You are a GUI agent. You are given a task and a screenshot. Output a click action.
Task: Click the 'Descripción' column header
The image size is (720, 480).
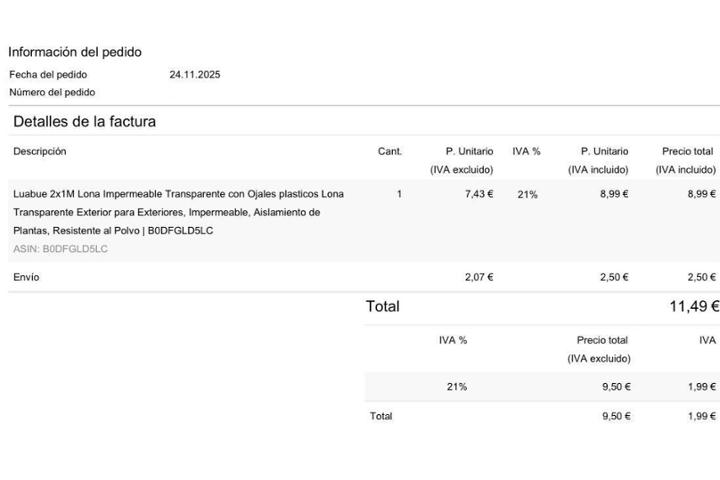(x=40, y=151)
